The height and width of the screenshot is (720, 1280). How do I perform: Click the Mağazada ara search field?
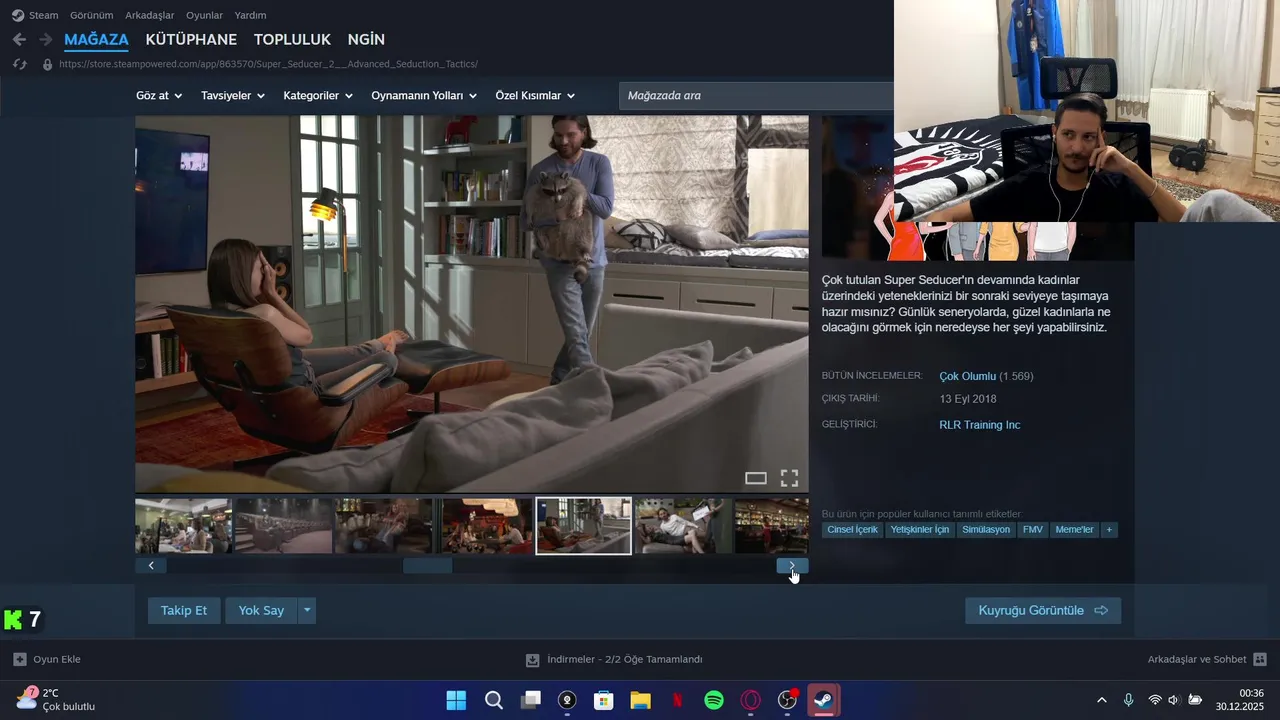[x=756, y=96]
